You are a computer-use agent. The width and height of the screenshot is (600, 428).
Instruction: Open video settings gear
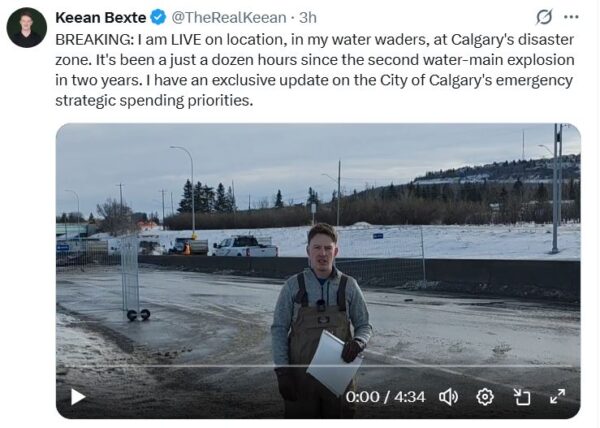coord(485,397)
